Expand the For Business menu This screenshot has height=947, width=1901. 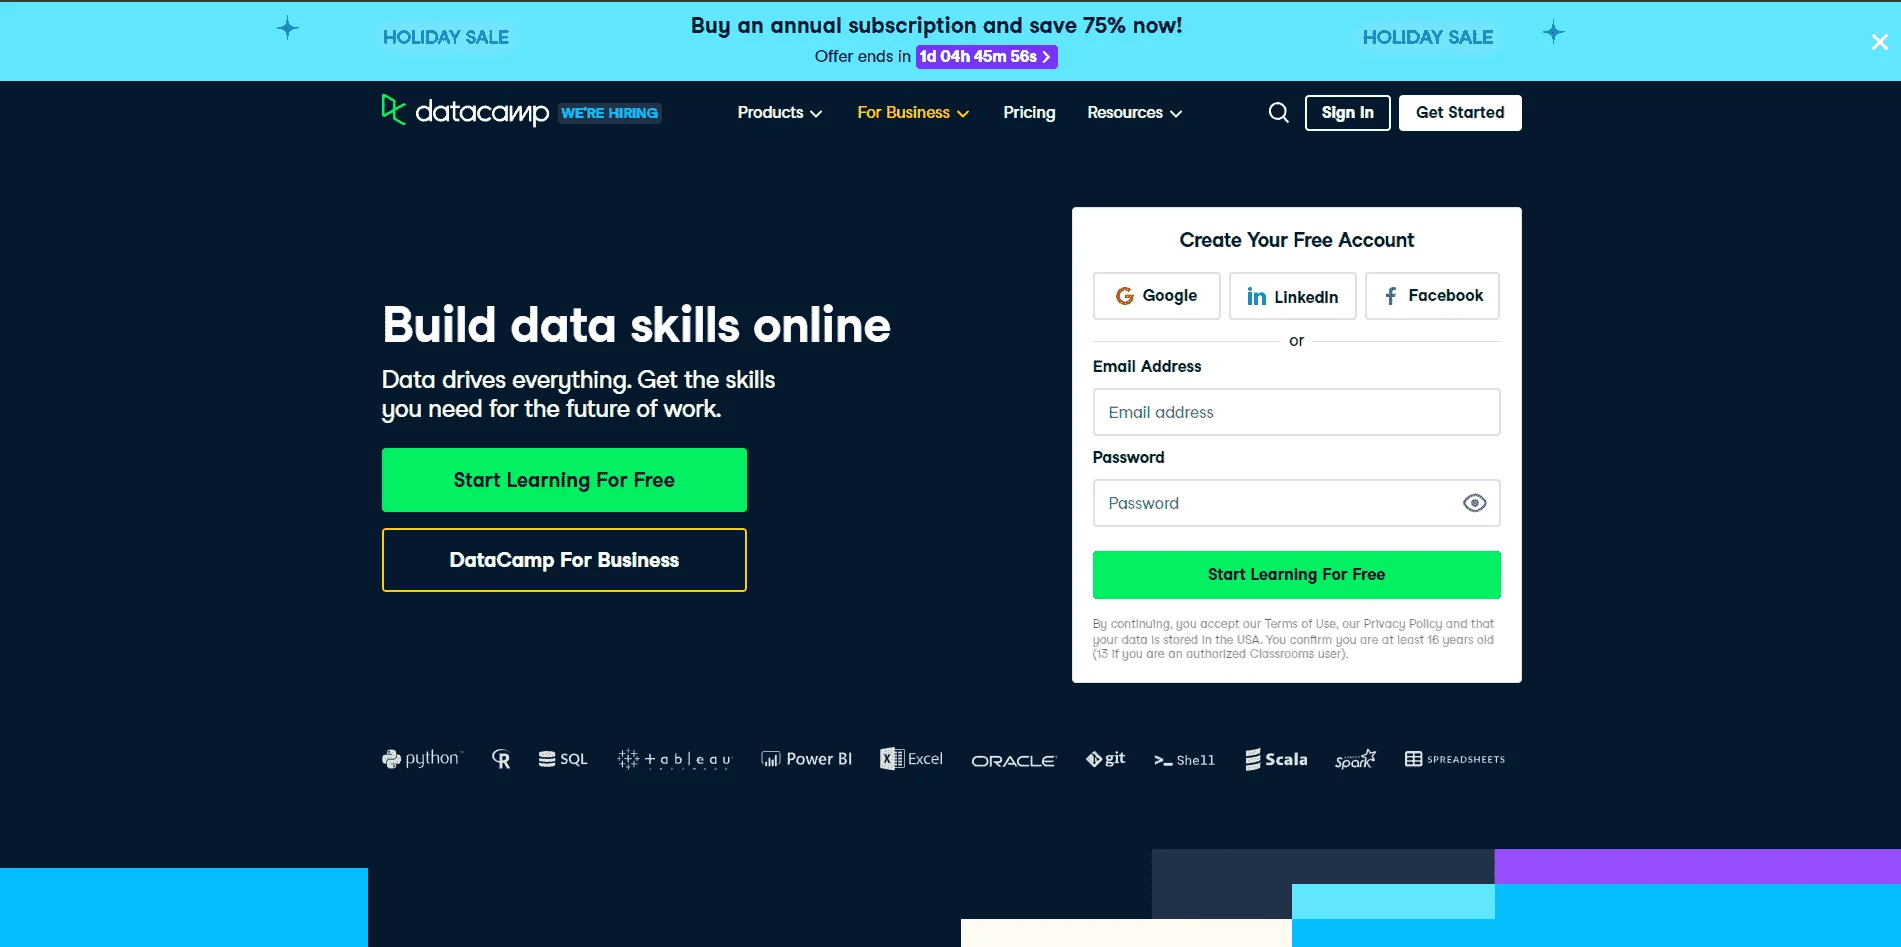(x=913, y=113)
